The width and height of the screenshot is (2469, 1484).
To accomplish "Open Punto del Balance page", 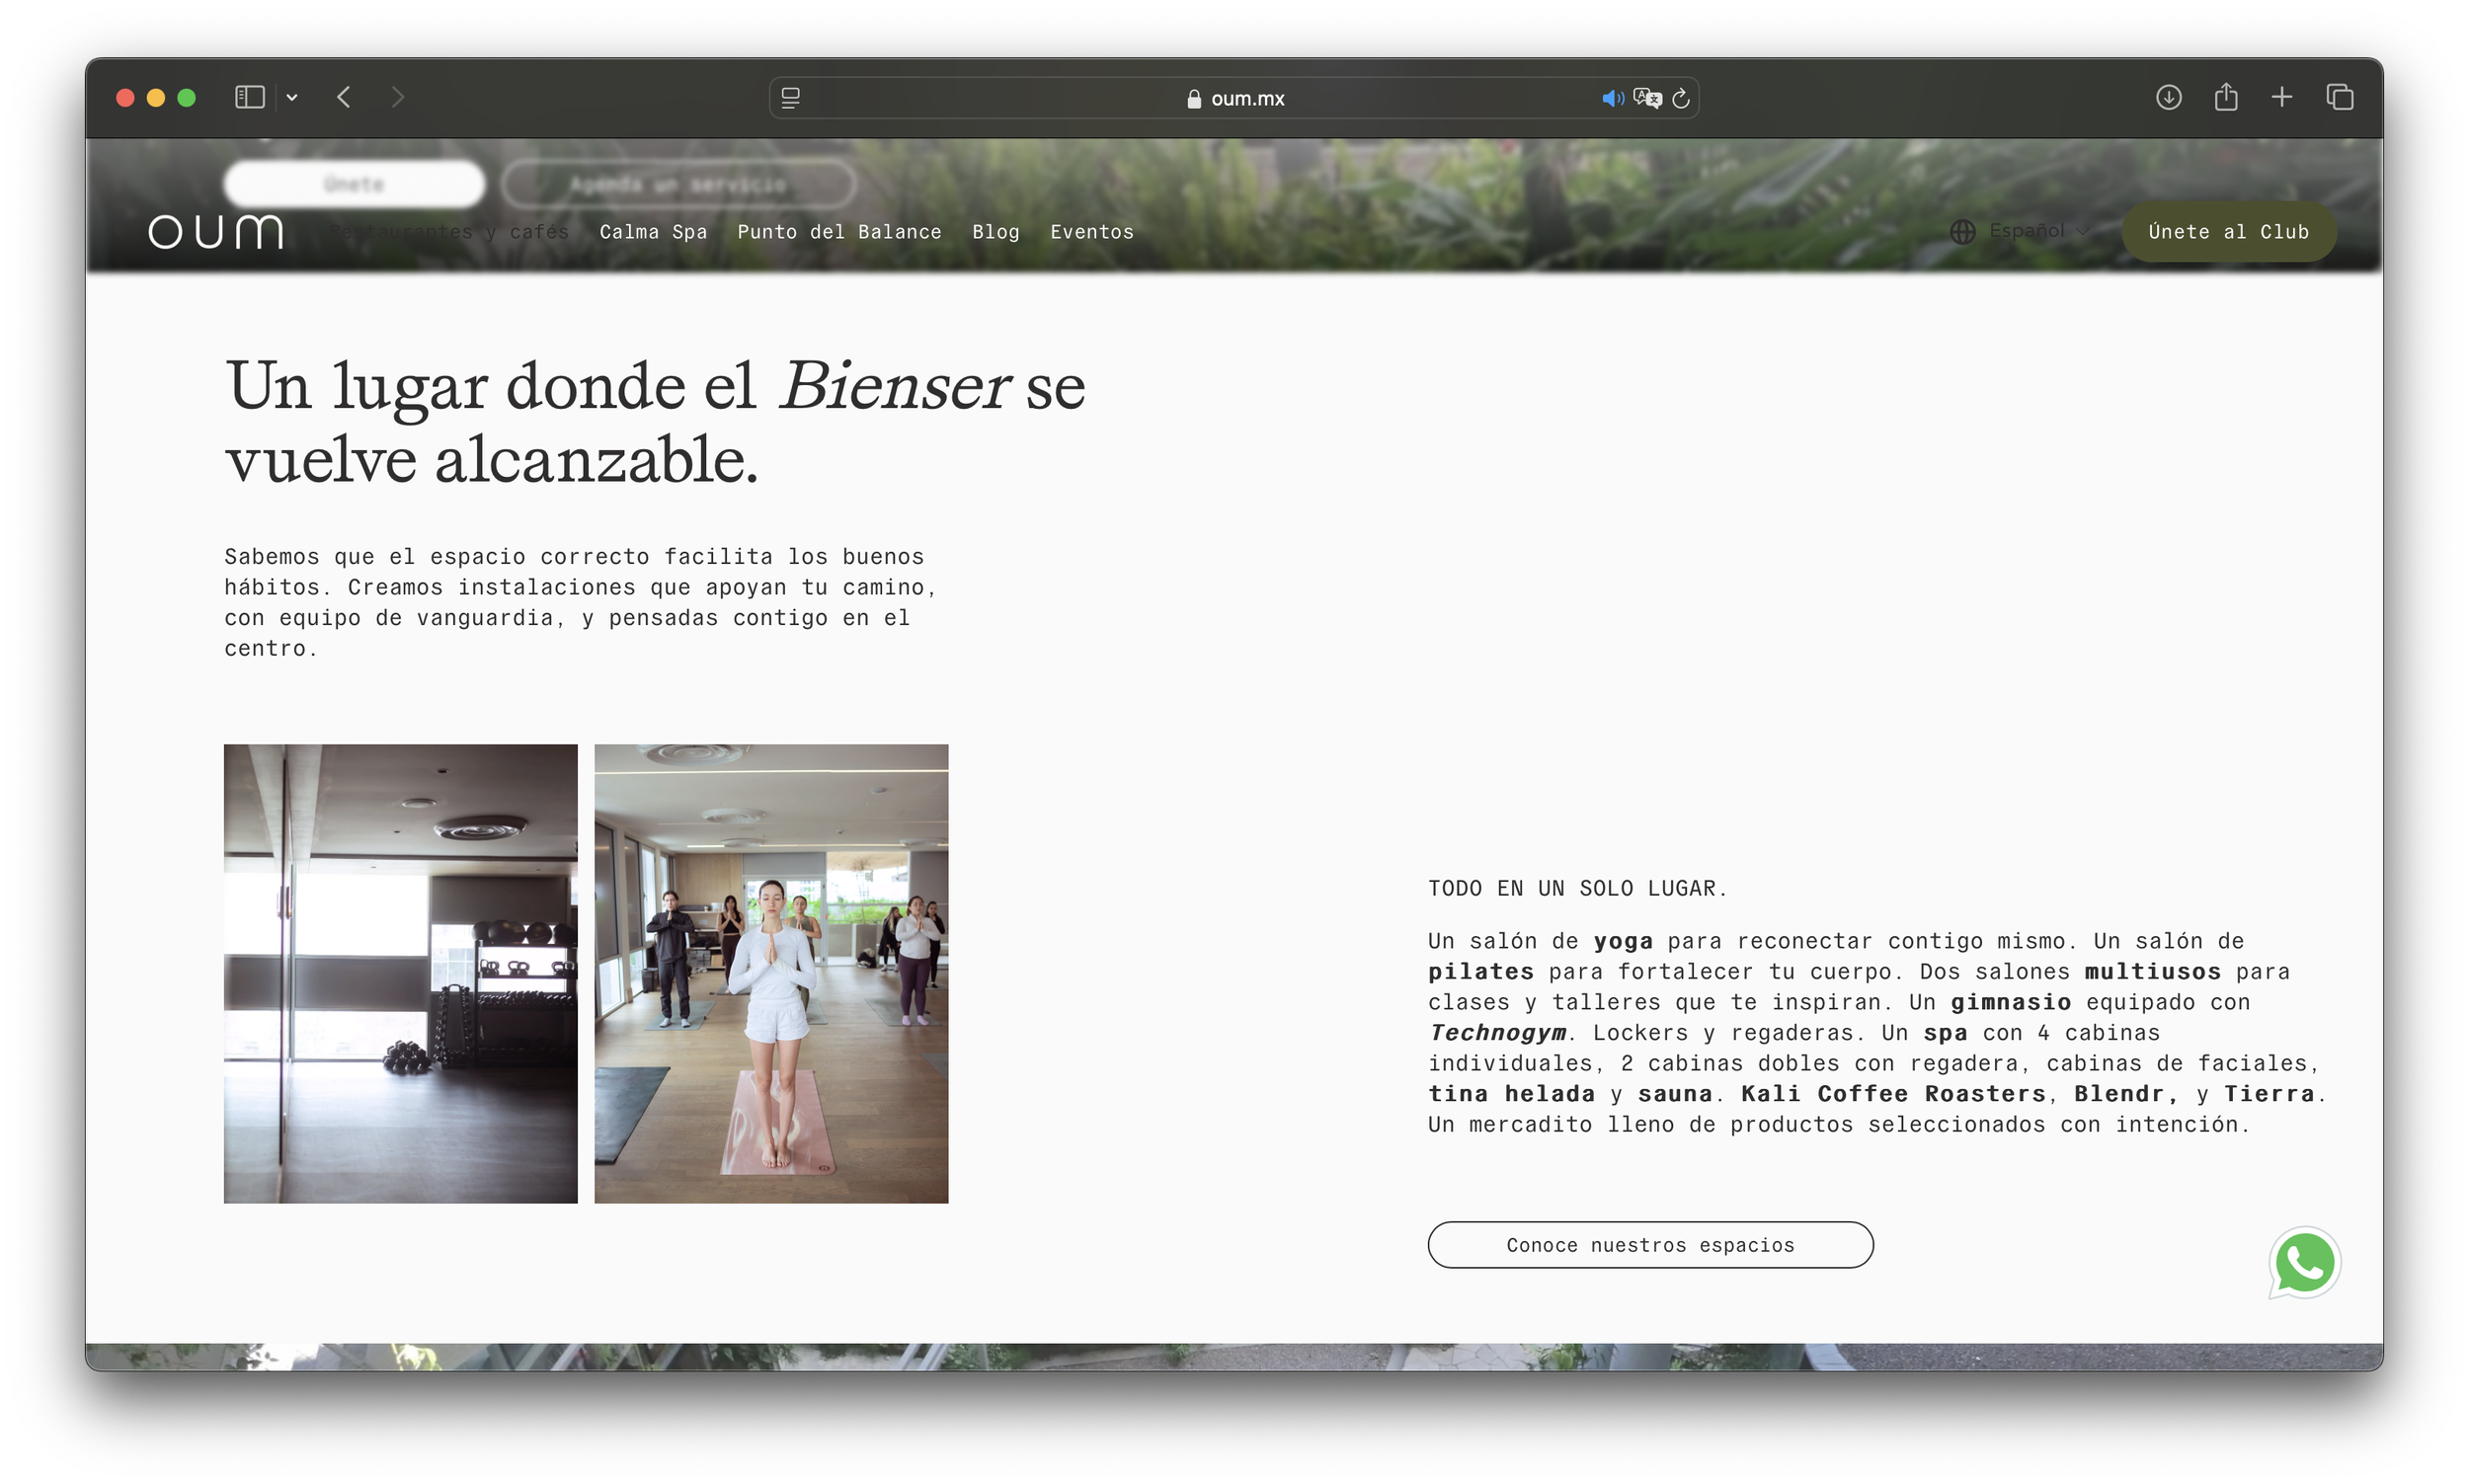I will (839, 232).
